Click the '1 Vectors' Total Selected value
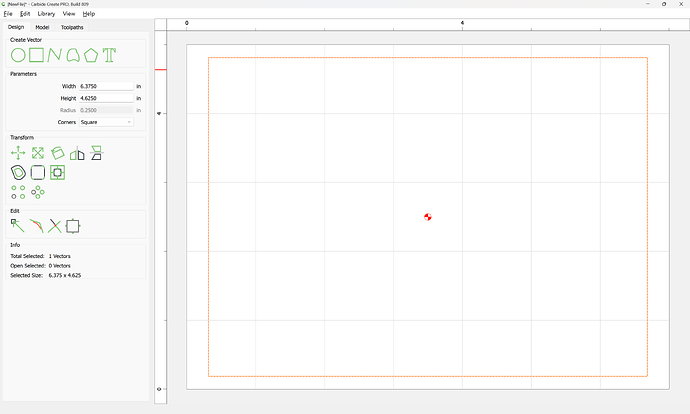The width and height of the screenshot is (690, 414). [59, 256]
